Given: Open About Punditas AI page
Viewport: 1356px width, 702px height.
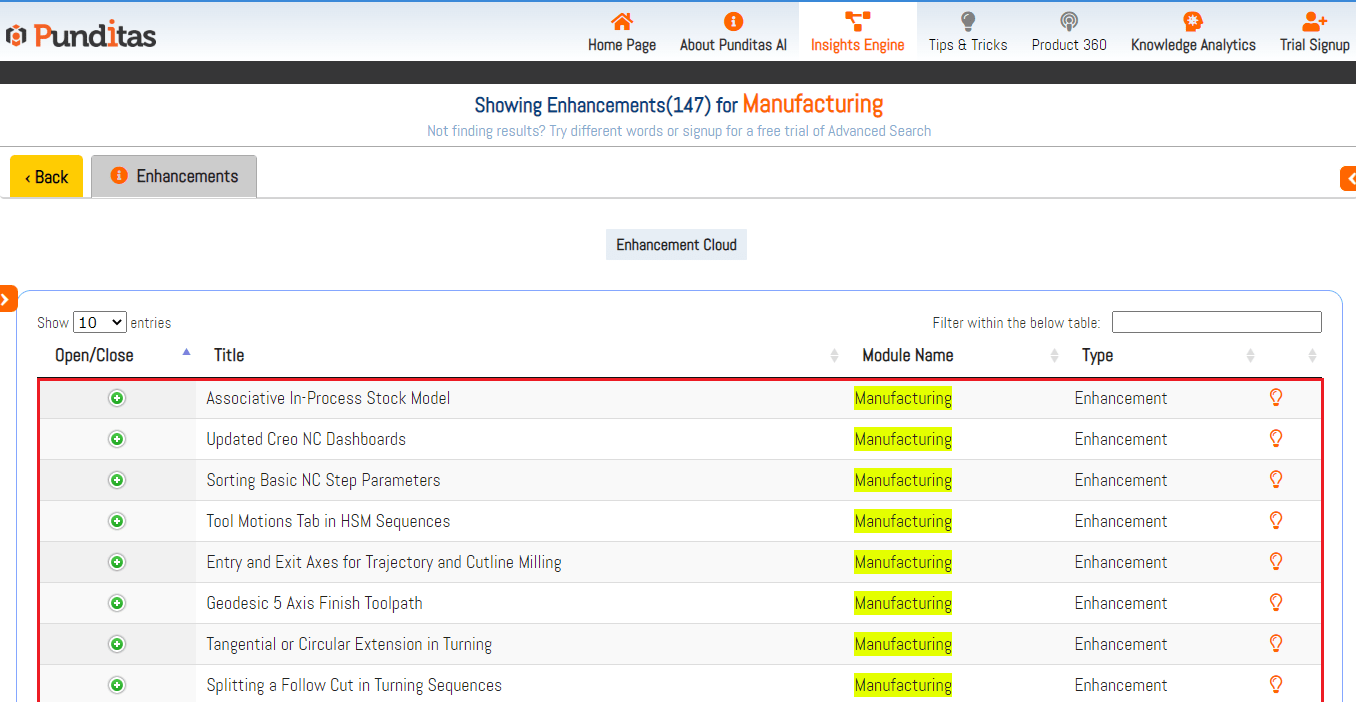Looking at the screenshot, I should 733,33.
